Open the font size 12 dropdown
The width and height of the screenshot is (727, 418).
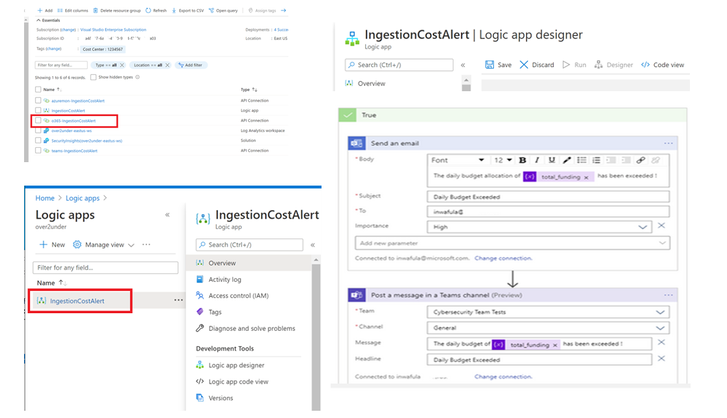tap(503, 160)
